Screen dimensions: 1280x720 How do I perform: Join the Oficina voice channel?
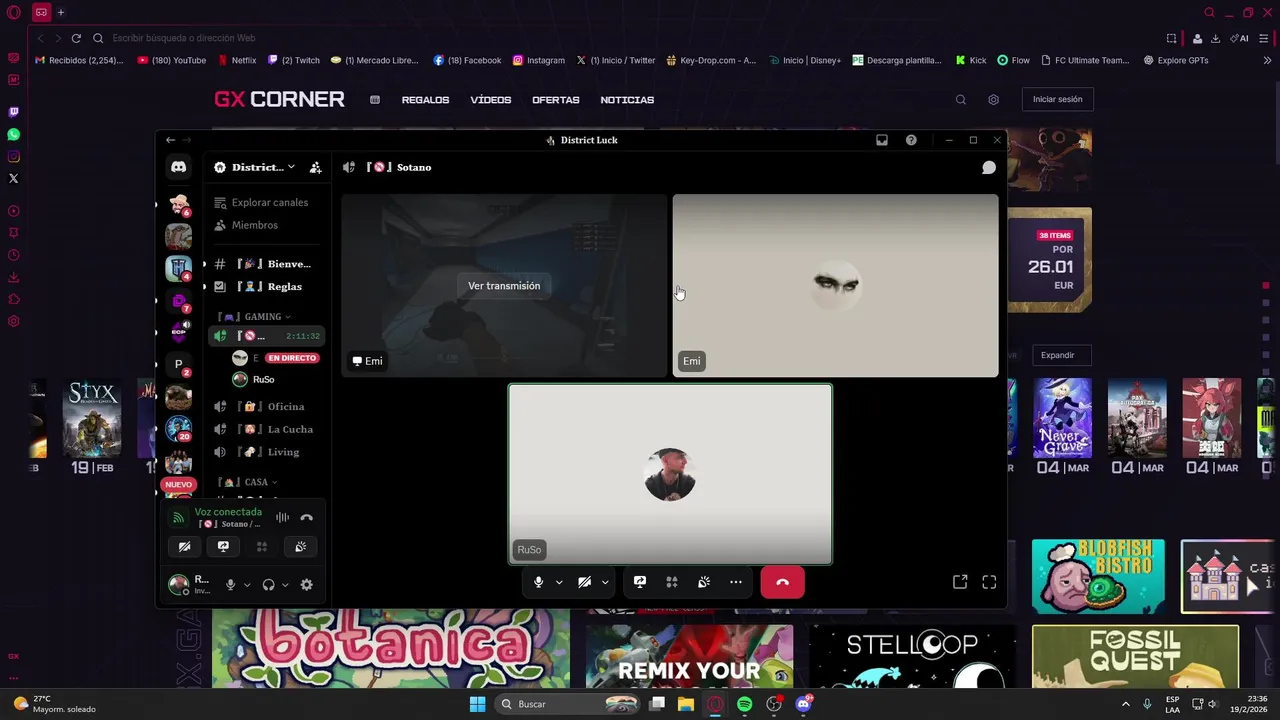(x=266, y=407)
